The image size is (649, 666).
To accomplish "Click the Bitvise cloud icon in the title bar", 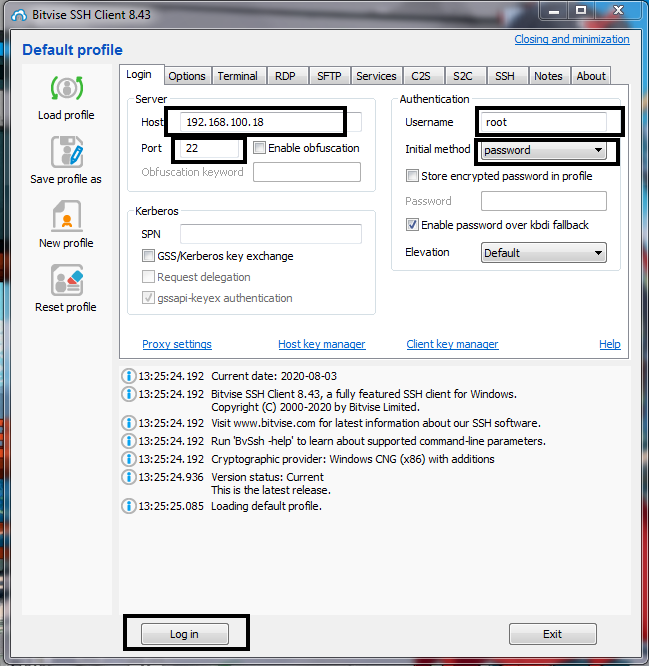I will coord(19,15).
